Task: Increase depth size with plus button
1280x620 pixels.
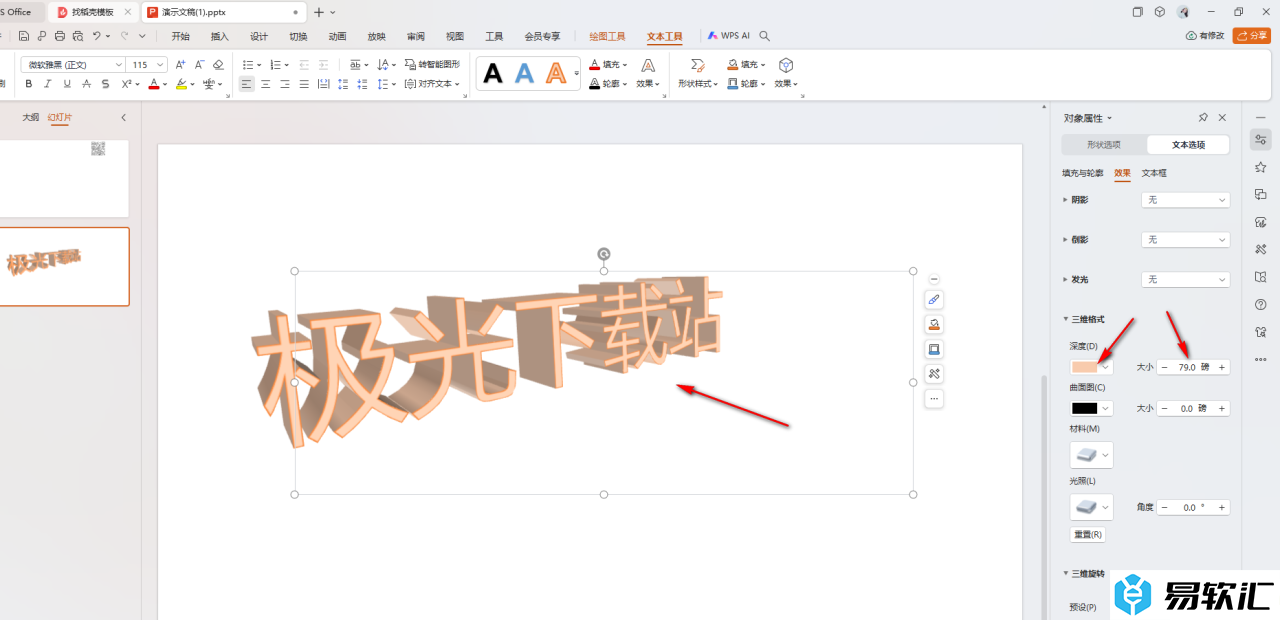Action: (x=1222, y=367)
